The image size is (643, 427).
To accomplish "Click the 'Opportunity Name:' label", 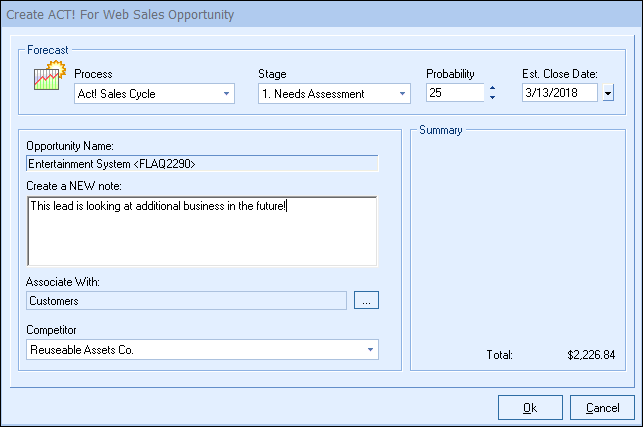I will [x=70, y=146].
